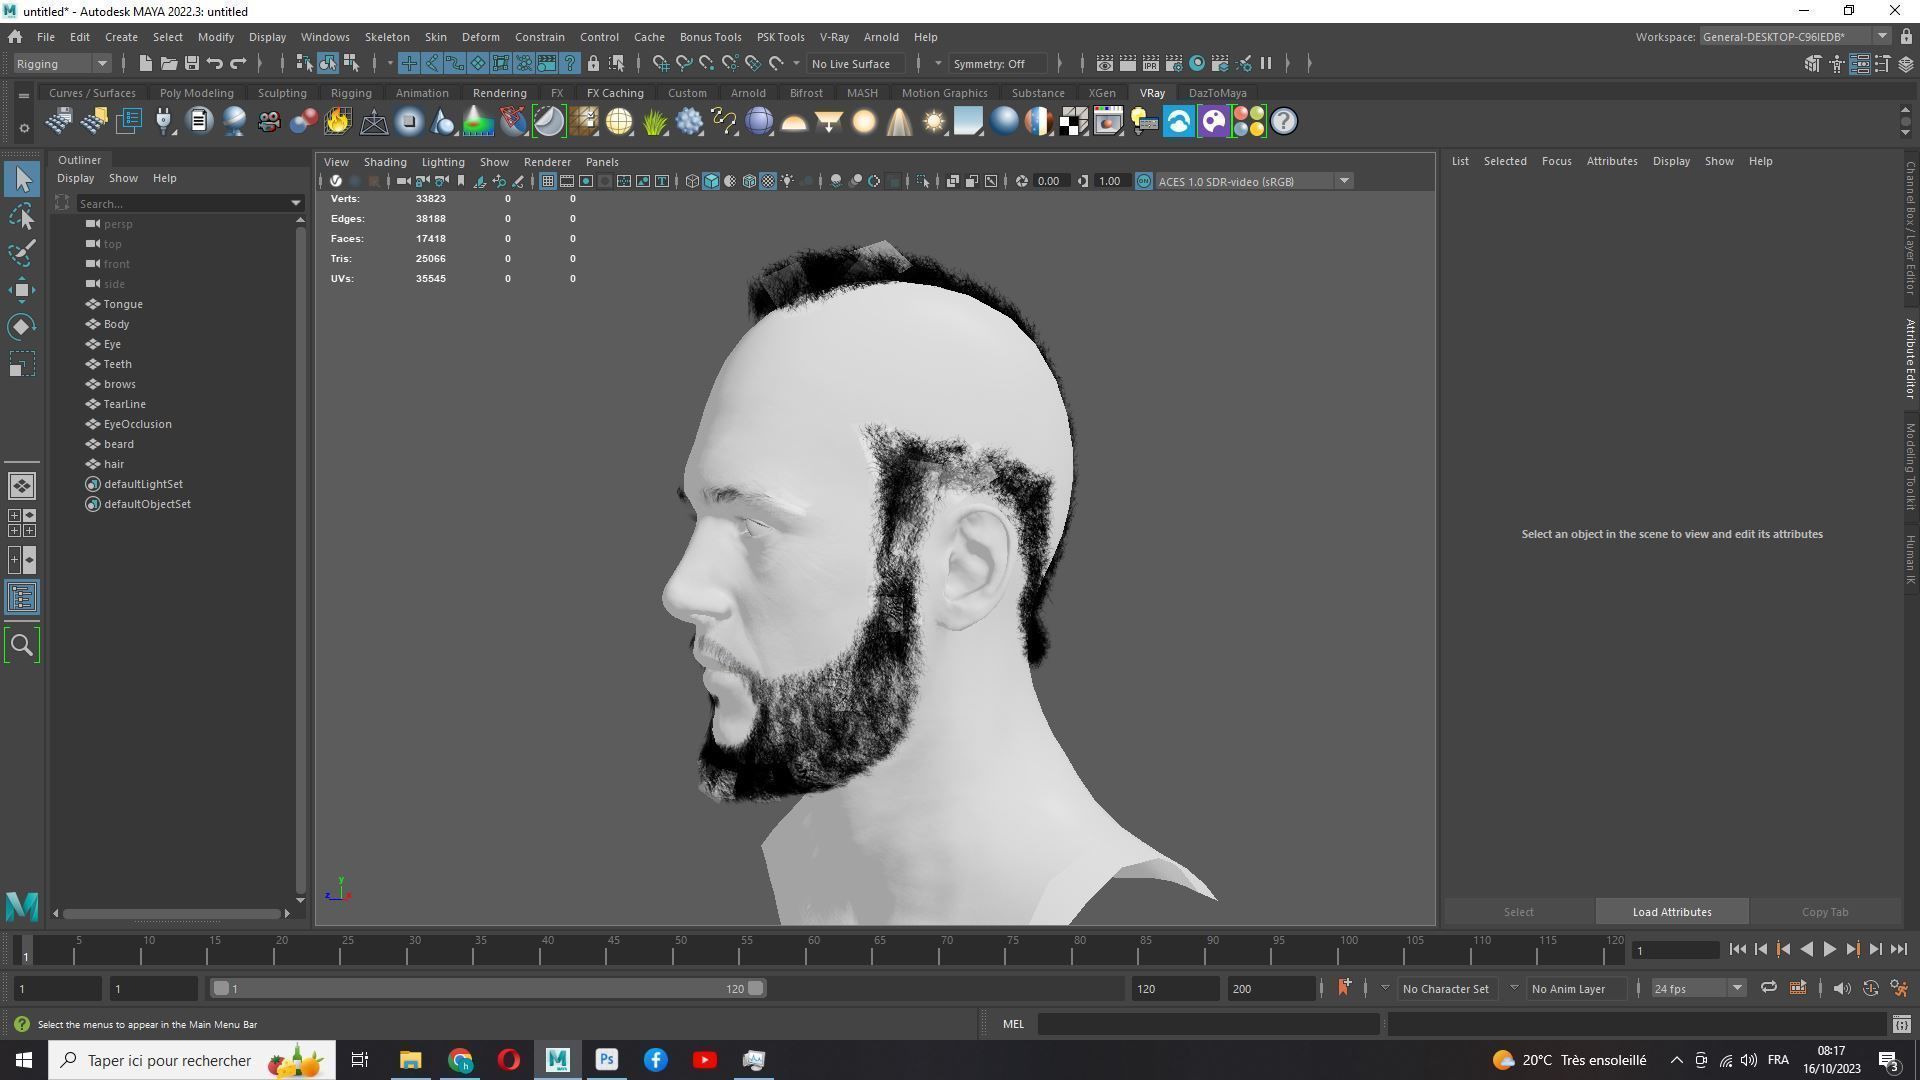Switch to the XGen shelf tab

tap(1102, 93)
